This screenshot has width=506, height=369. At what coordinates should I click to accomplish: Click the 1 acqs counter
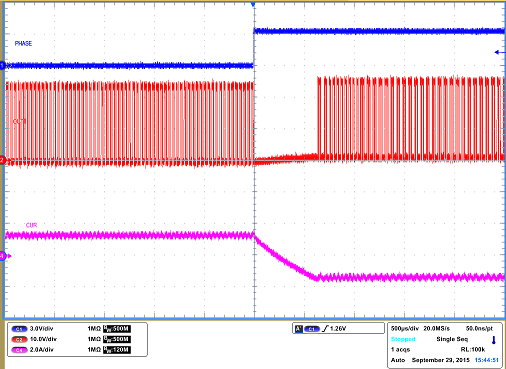tap(400, 350)
